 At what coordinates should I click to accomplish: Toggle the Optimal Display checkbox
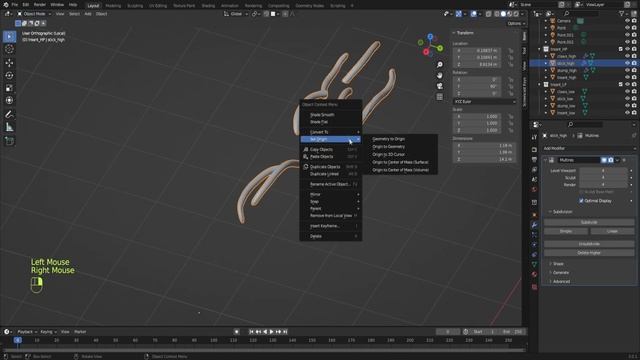[581, 201]
